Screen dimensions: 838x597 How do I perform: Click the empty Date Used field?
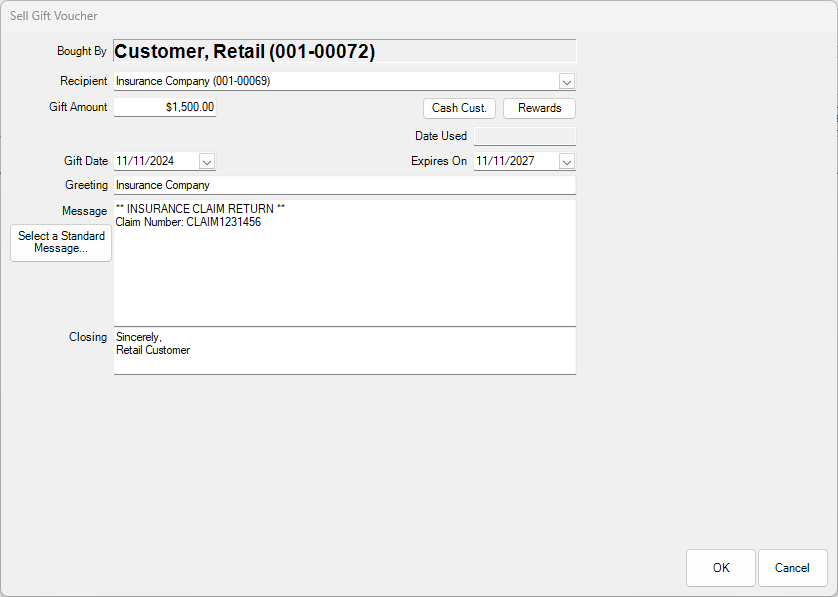(x=524, y=136)
